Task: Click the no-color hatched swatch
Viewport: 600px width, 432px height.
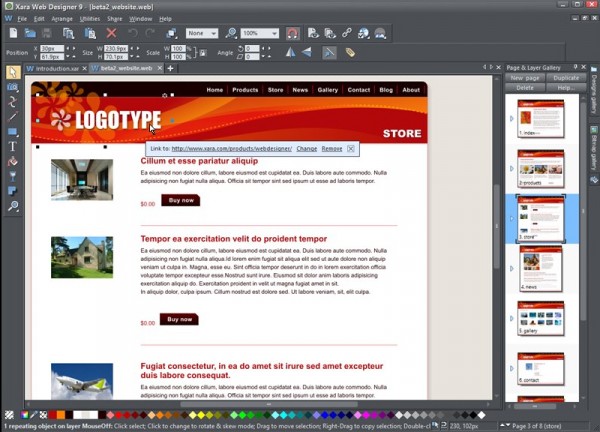Action: pyautogui.click(x=9, y=415)
